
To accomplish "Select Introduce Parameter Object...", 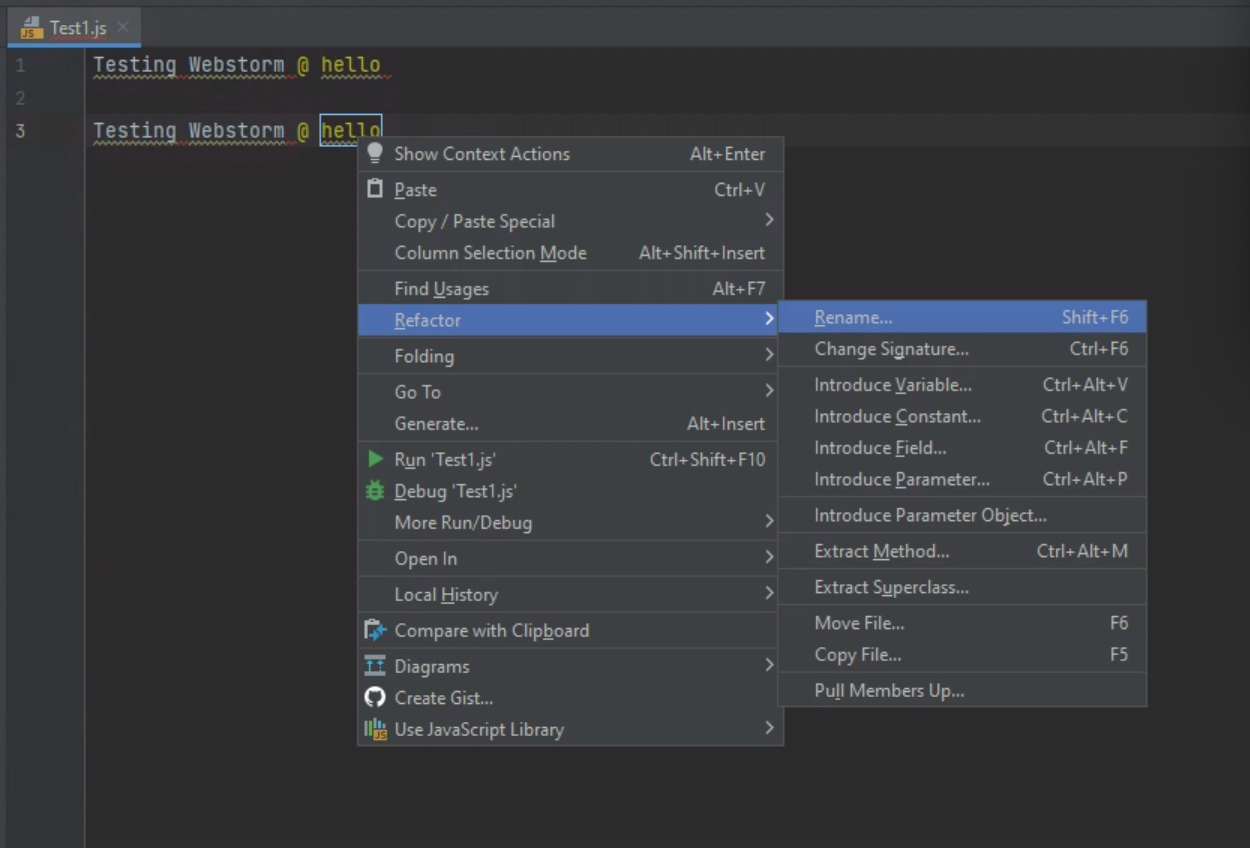I will coord(962,515).
